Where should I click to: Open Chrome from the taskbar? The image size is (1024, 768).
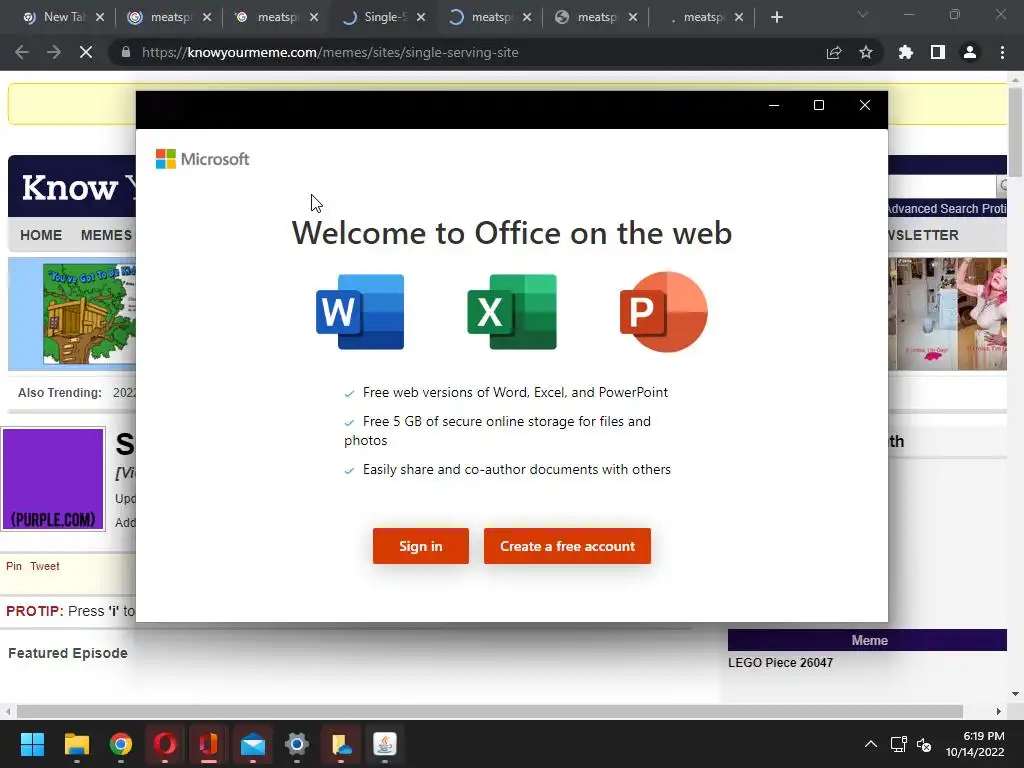pos(121,744)
